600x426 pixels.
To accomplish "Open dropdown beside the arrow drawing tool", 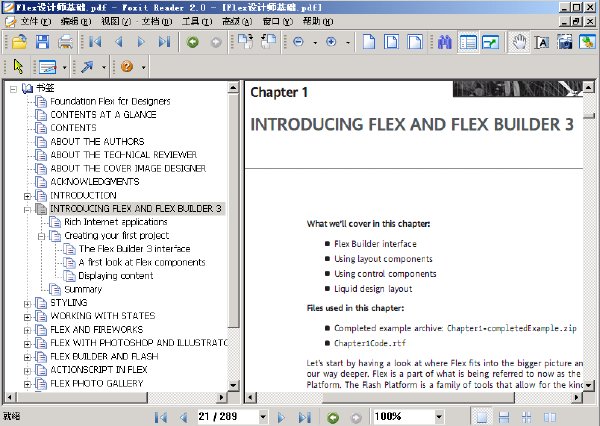I will pyautogui.click(x=104, y=67).
